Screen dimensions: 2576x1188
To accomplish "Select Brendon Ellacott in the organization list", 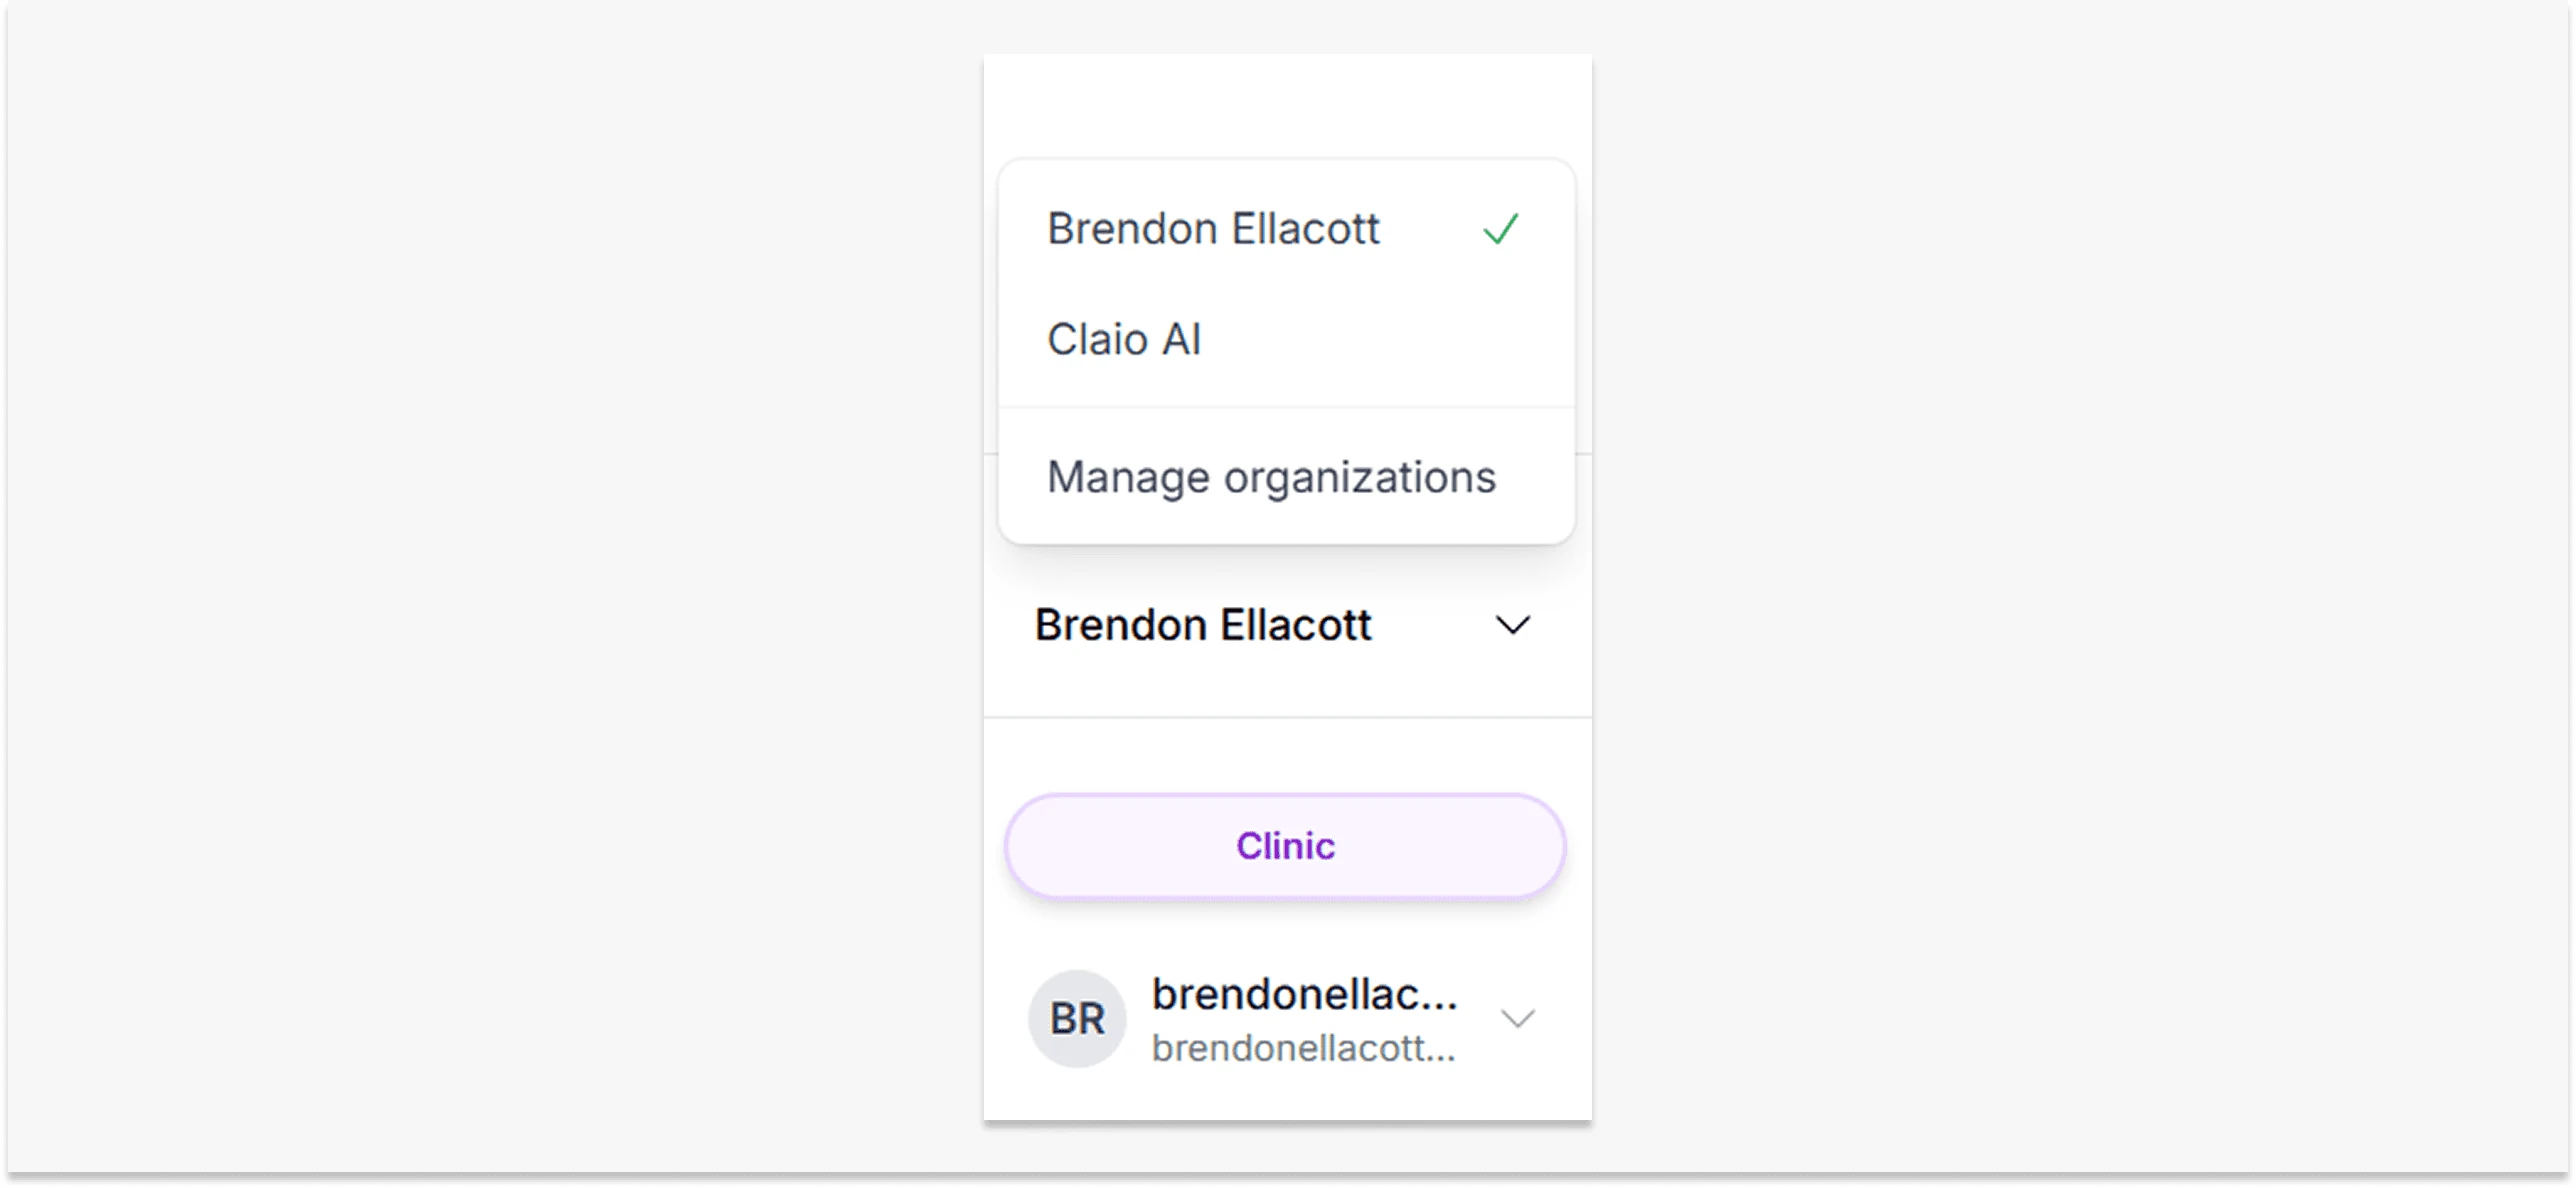I will pos(1213,229).
